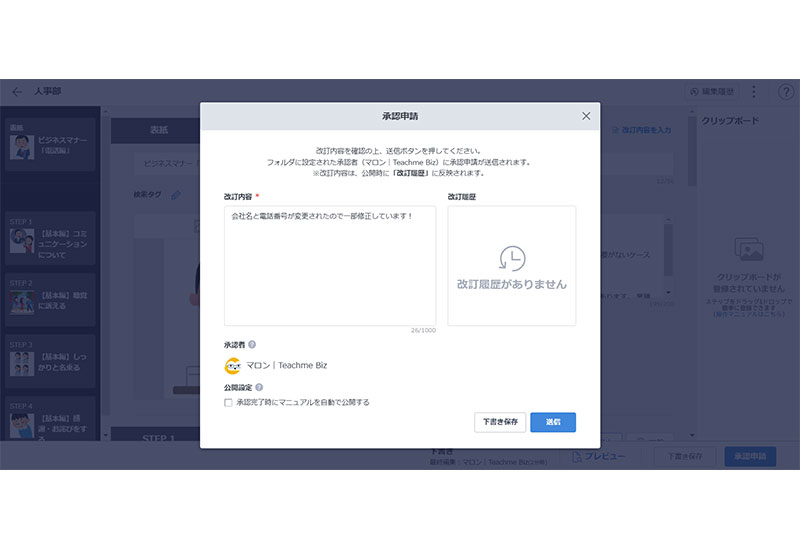Image resolution: width=800 pixels, height=550 pixels.
Task: Click the back arrow beside 人事部
Action: click(x=17, y=91)
